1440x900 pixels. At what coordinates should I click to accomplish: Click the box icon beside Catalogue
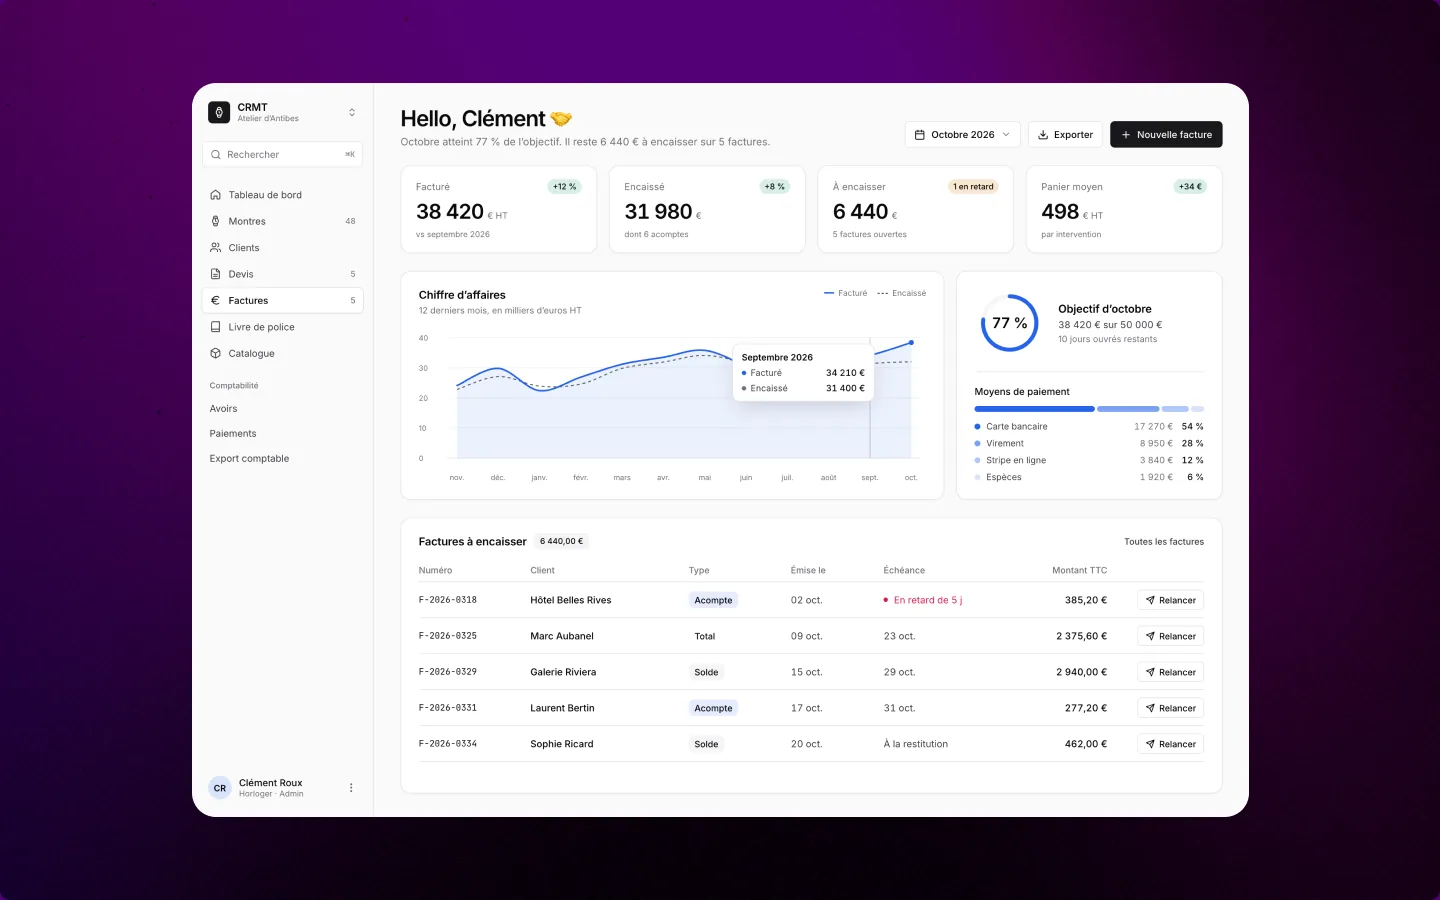pyautogui.click(x=216, y=353)
